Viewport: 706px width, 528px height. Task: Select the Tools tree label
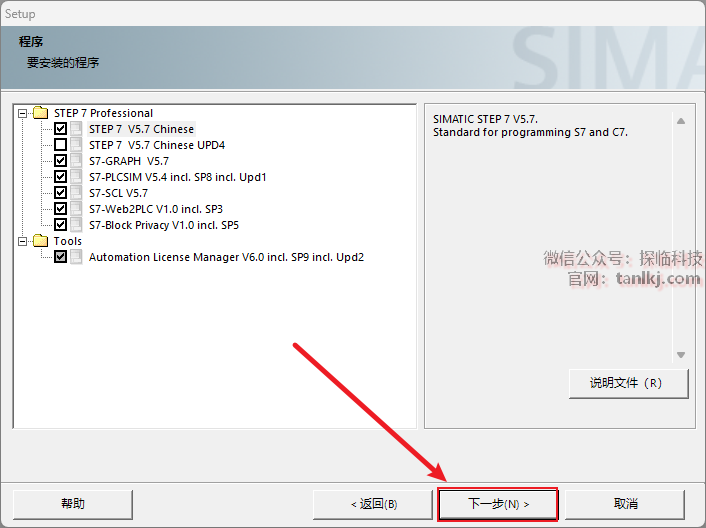pyautogui.click(x=68, y=241)
